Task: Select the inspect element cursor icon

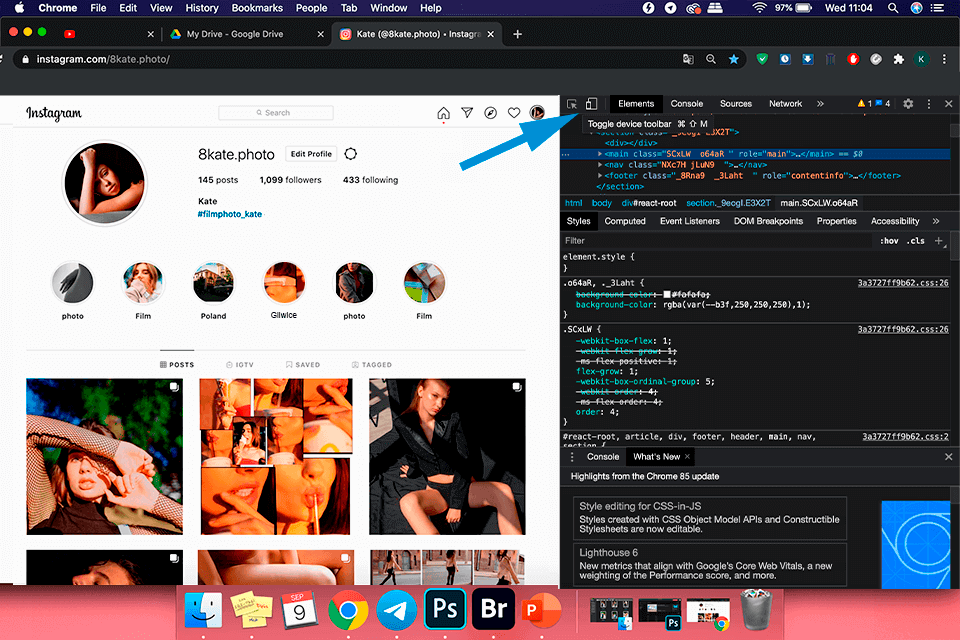Action: tap(572, 104)
